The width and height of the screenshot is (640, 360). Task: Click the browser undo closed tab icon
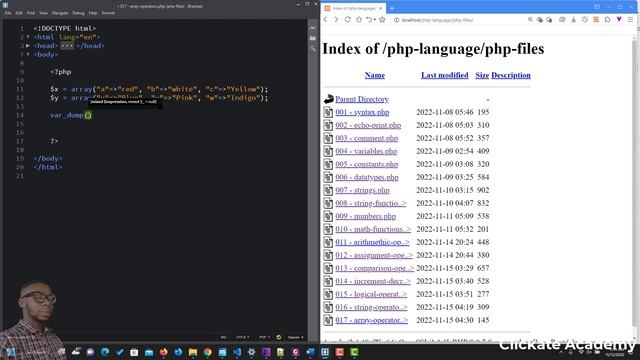click(370, 20)
